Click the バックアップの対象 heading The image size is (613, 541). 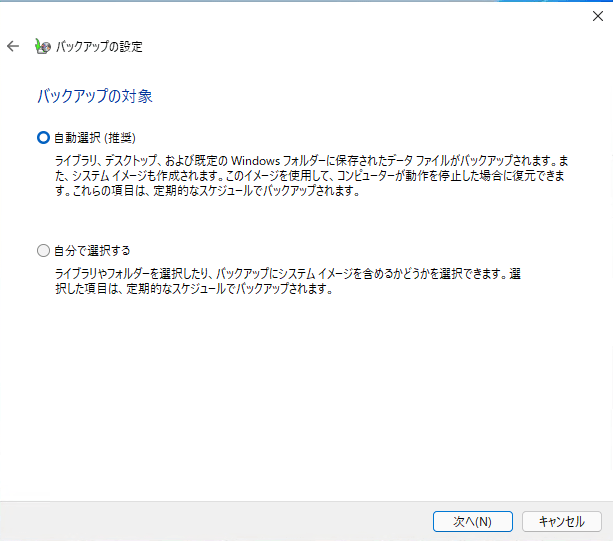pyautogui.click(x=95, y=96)
